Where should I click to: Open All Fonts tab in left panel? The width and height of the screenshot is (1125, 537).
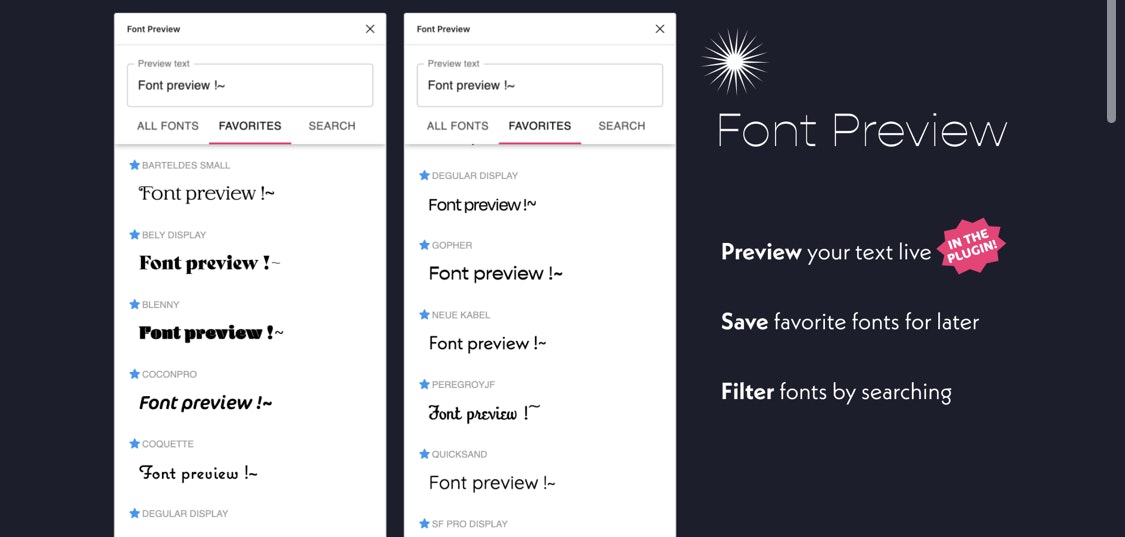point(168,126)
